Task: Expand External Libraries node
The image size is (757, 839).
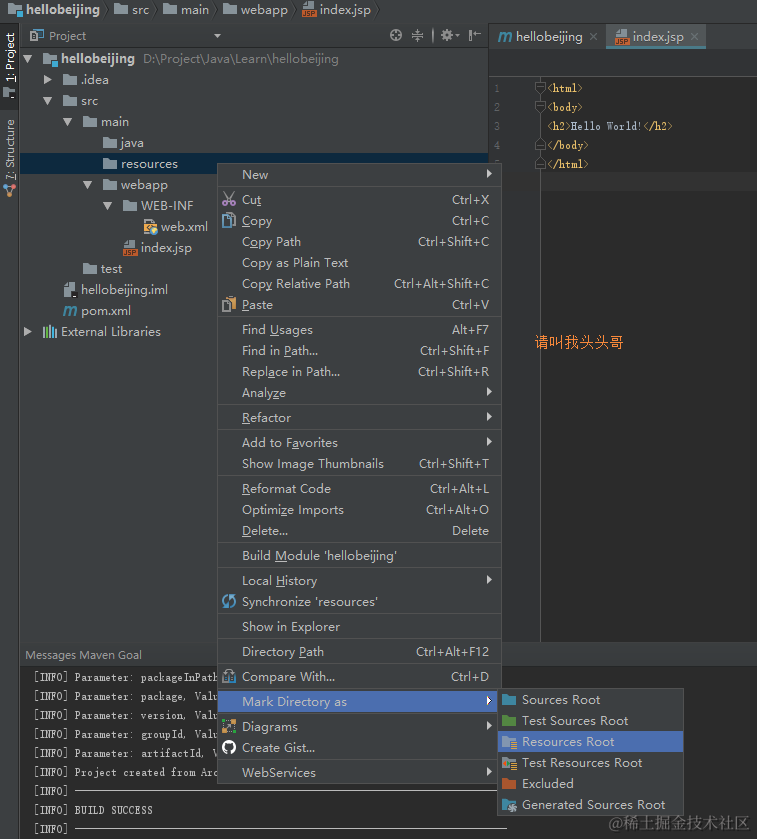Action: pyautogui.click(x=28, y=332)
